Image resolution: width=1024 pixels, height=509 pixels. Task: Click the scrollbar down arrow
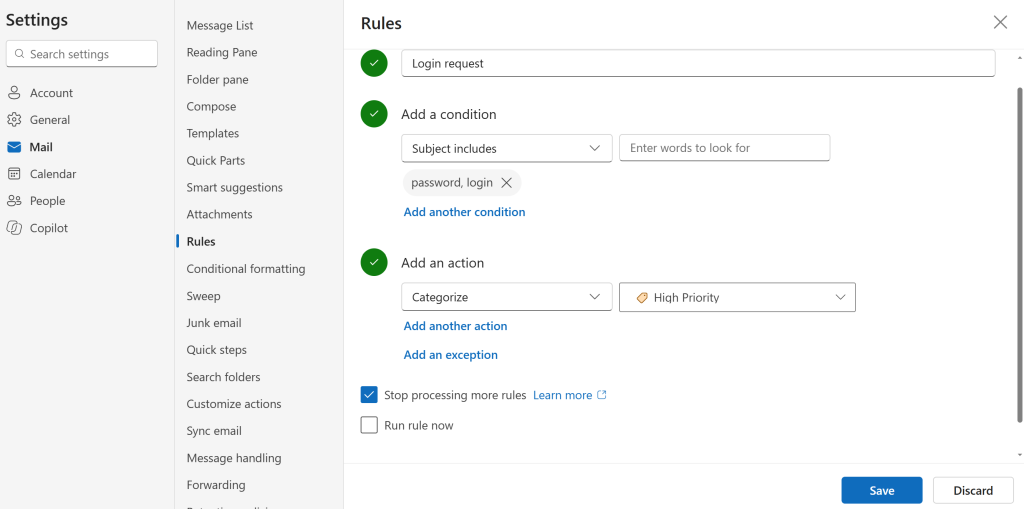[x=1020, y=455]
